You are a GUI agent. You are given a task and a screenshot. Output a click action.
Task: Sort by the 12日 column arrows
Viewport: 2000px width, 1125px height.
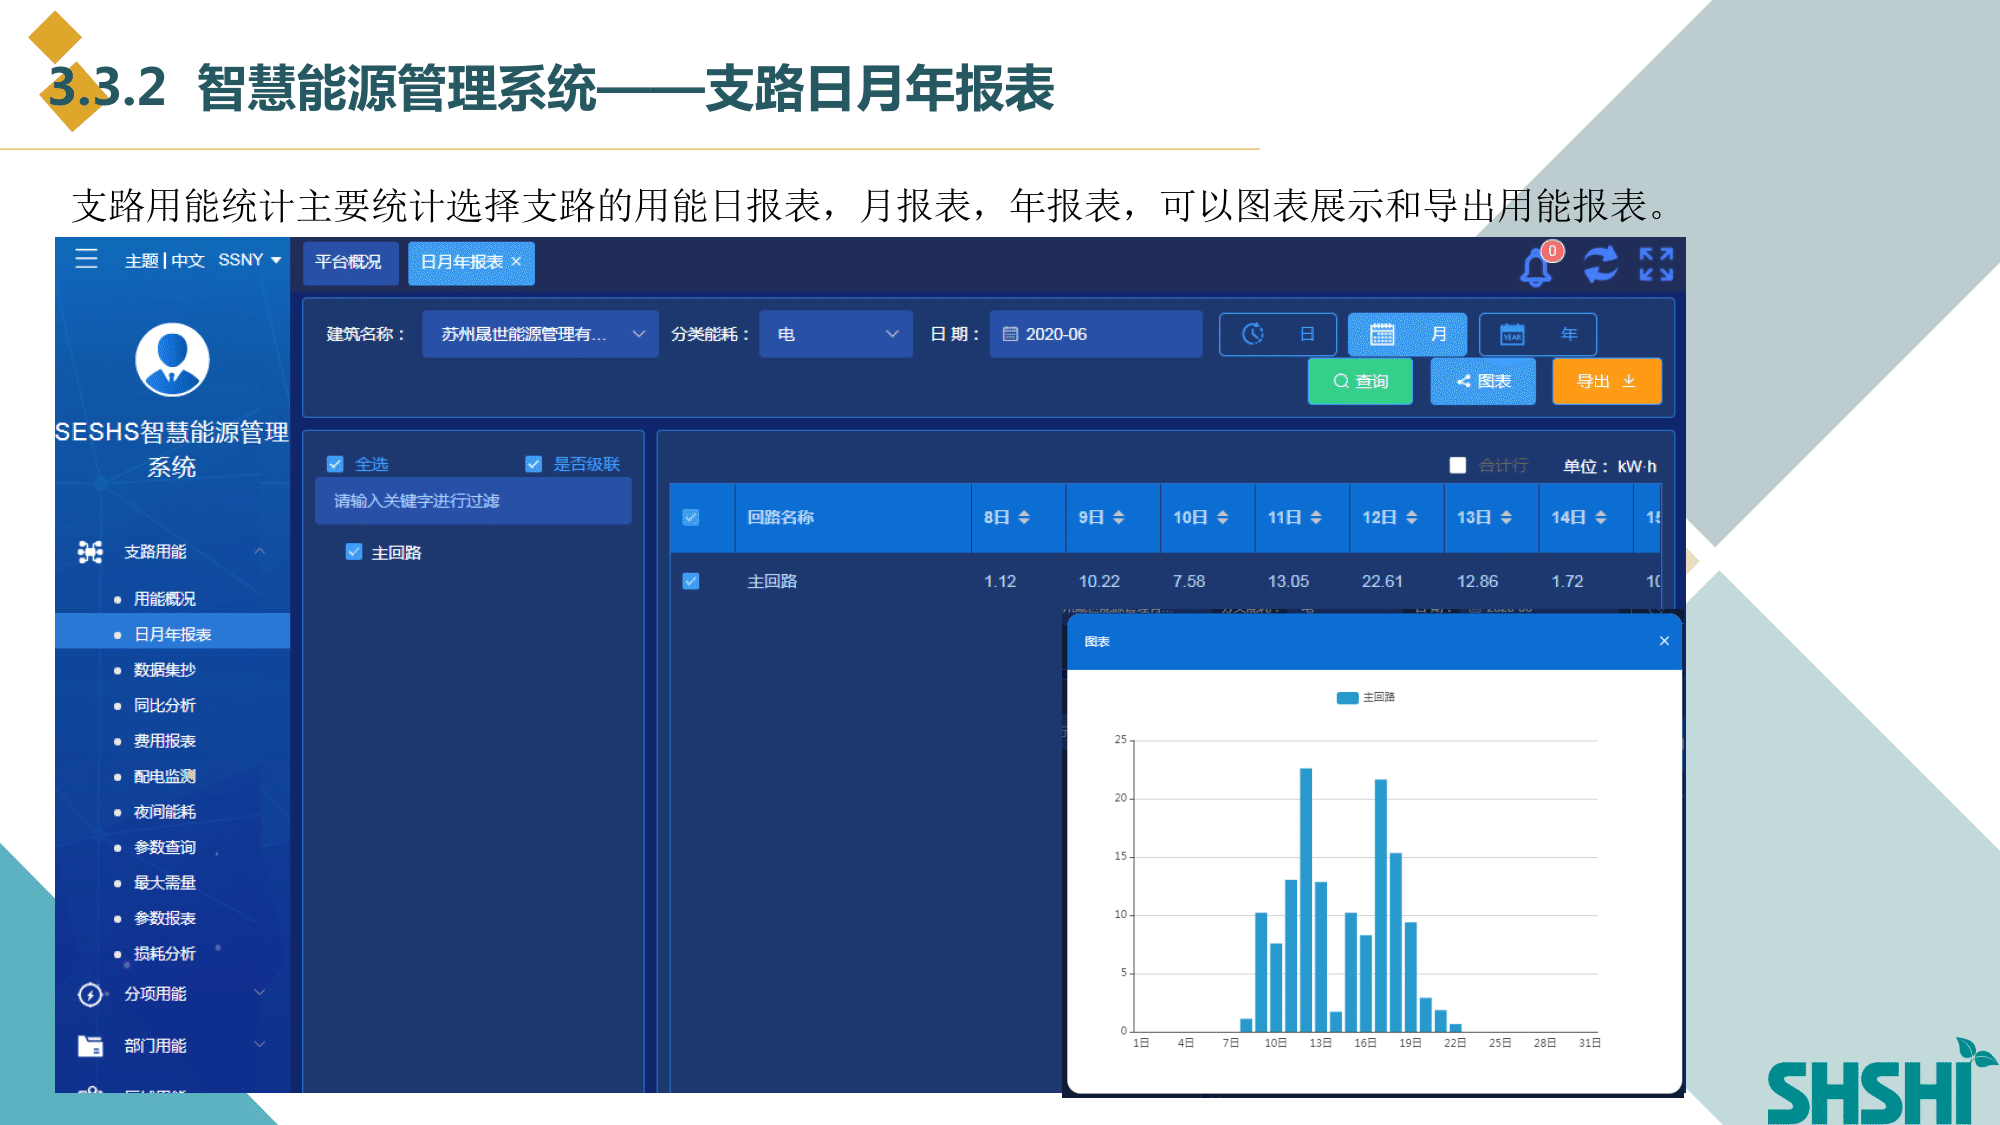[1412, 517]
